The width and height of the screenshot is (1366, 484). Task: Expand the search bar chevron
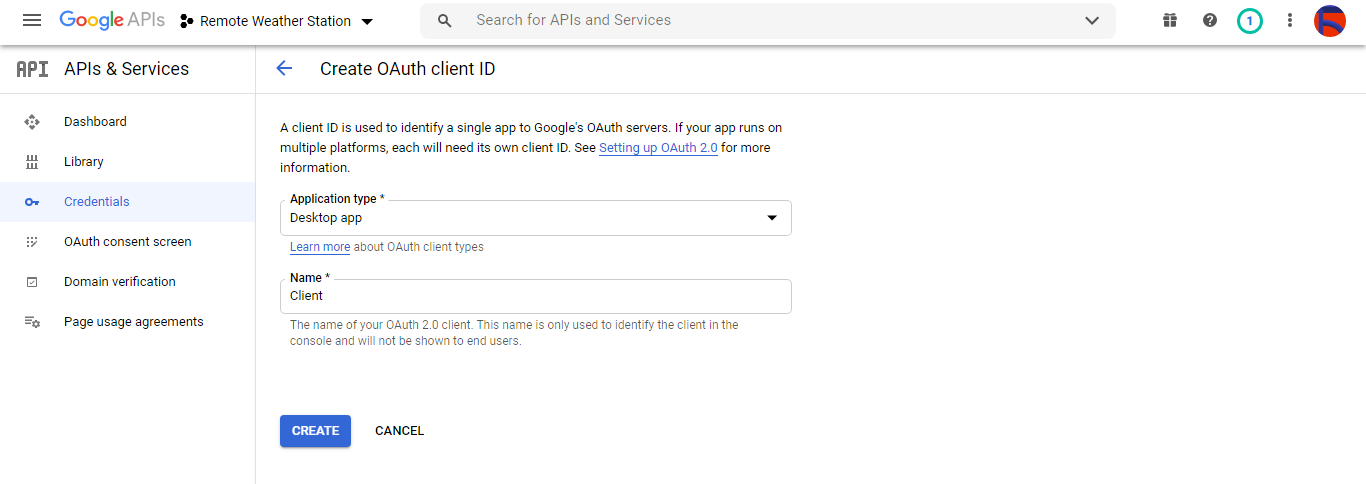1092,21
